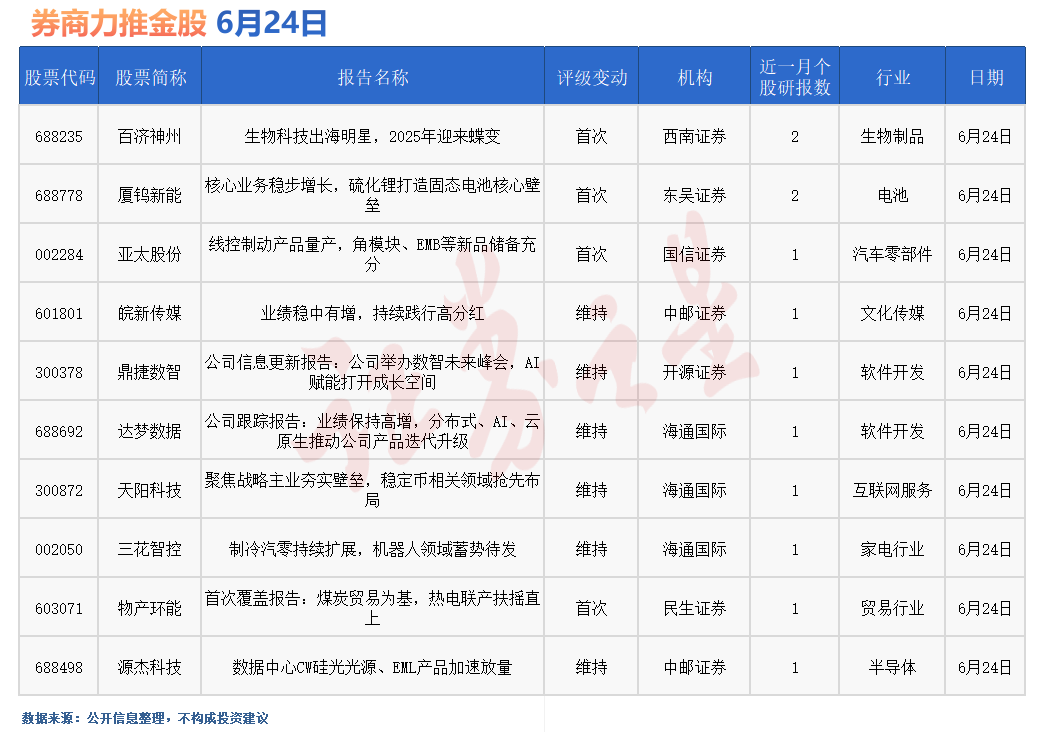The height and width of the screenshot is (732, 1047).
Task: Click the 日期 column header
Action: tap(985, 77)
